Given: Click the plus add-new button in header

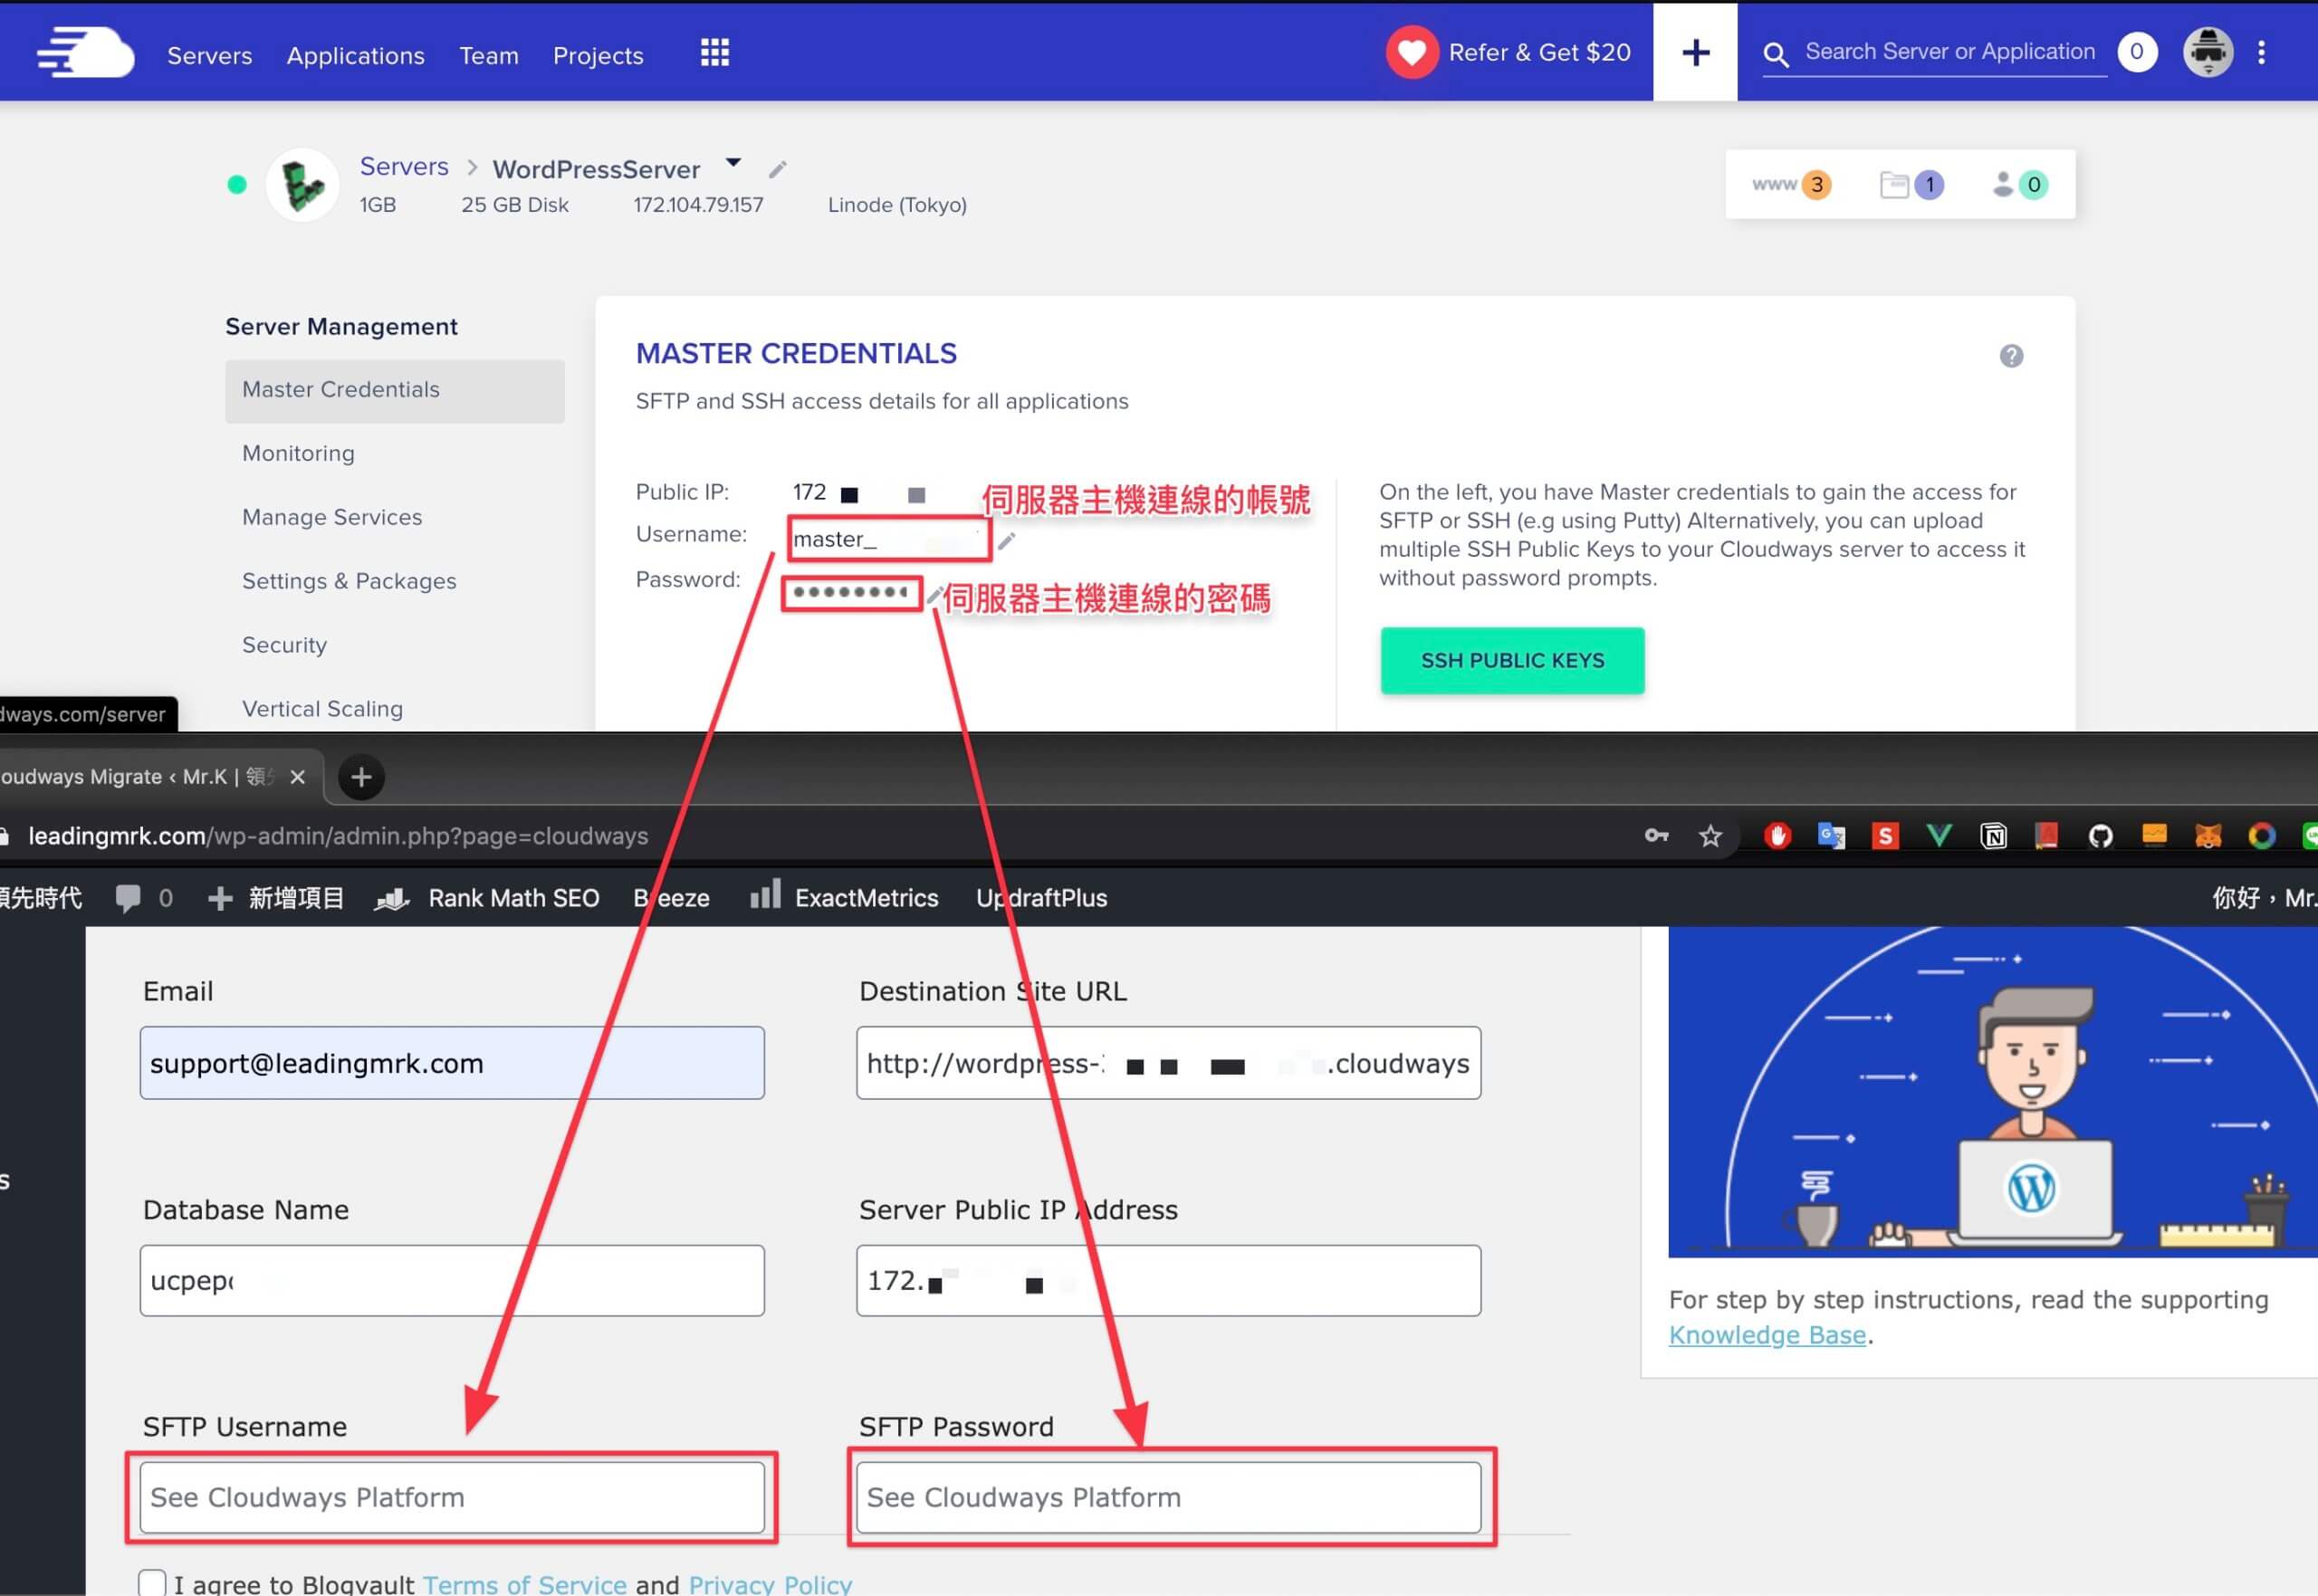Looking at the screenshot, I should [x=1695, y=52].
